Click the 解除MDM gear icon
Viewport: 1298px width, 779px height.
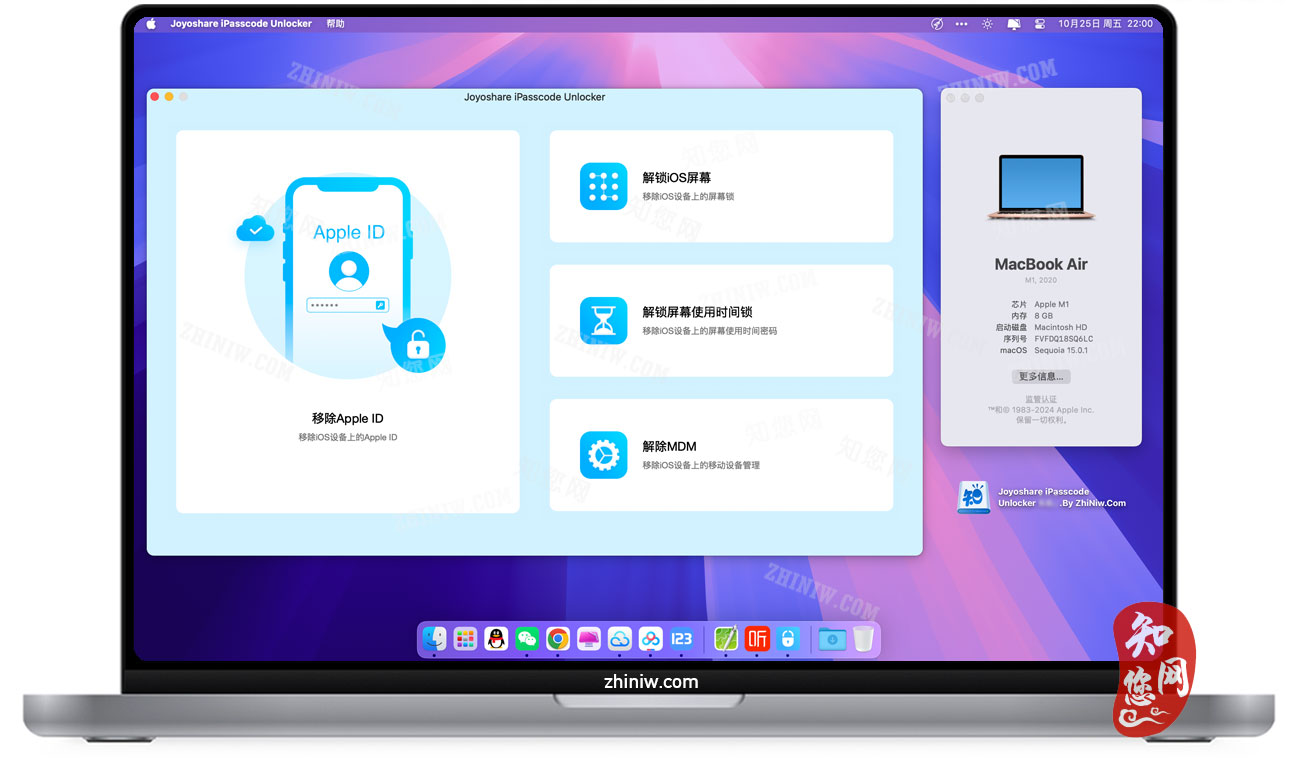coord(603,455)
